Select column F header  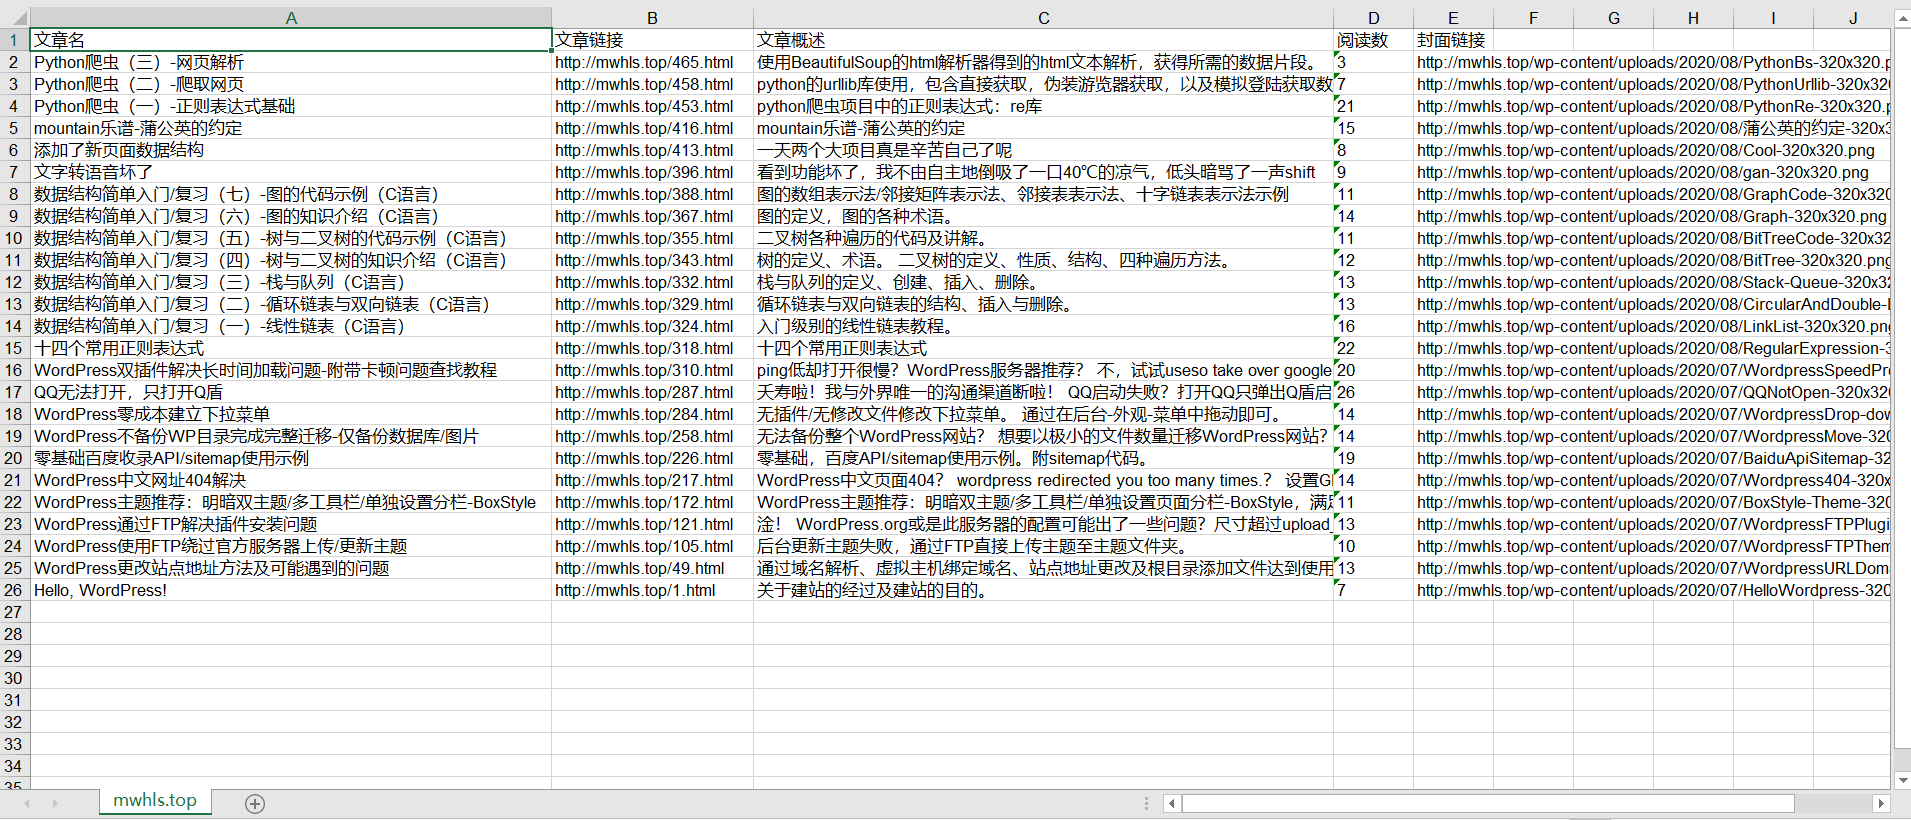click(x=1533, y=17)
